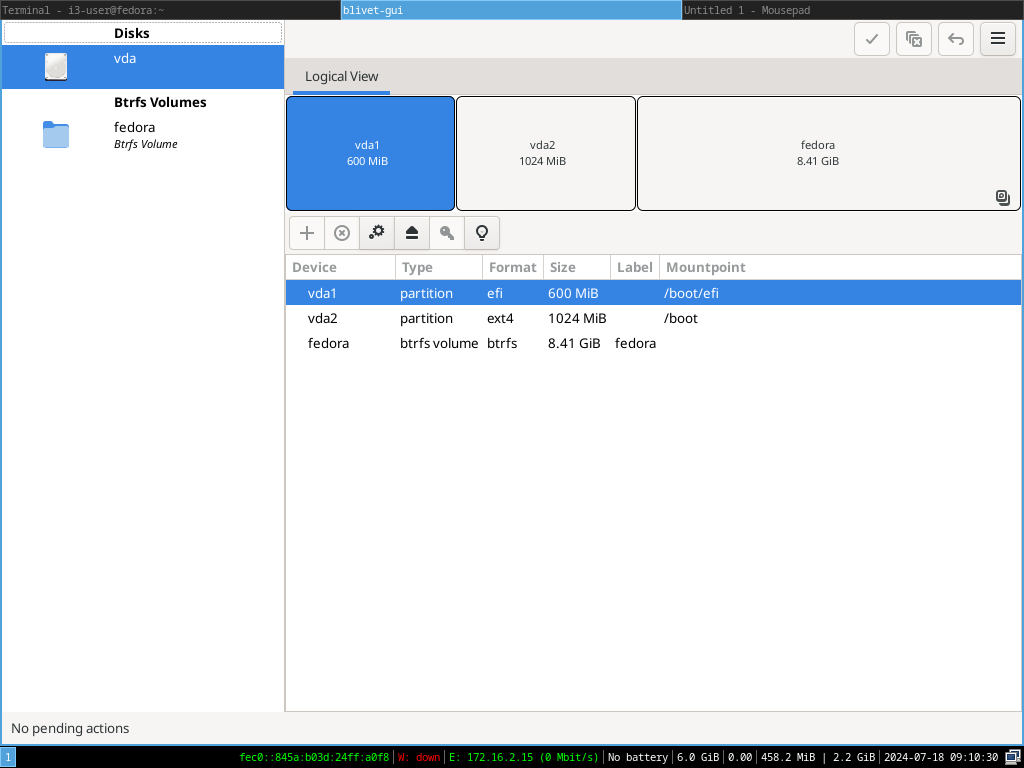Select the vda2 row in device table

(x=654, y=318)
